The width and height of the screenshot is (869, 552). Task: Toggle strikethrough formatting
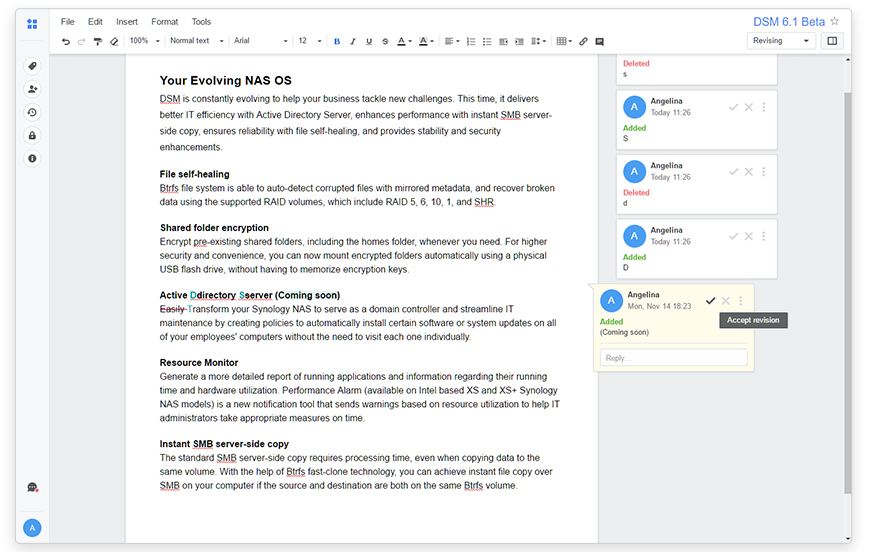tap(385, 41)
